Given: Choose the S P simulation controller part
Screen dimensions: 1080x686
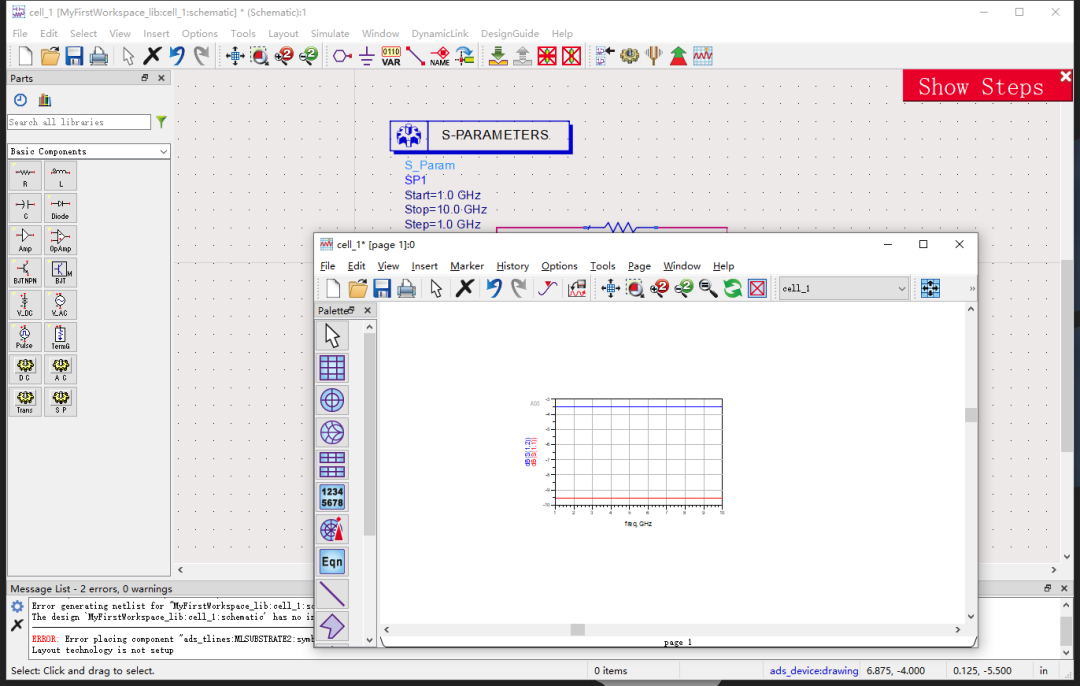Looking at the screenshot, I should tap(61, 402).
